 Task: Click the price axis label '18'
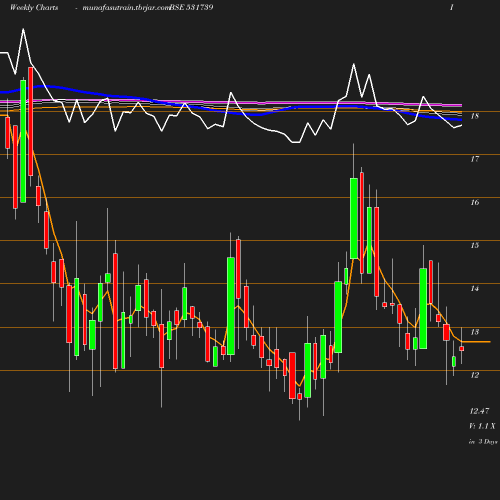[x=475, y=116]
